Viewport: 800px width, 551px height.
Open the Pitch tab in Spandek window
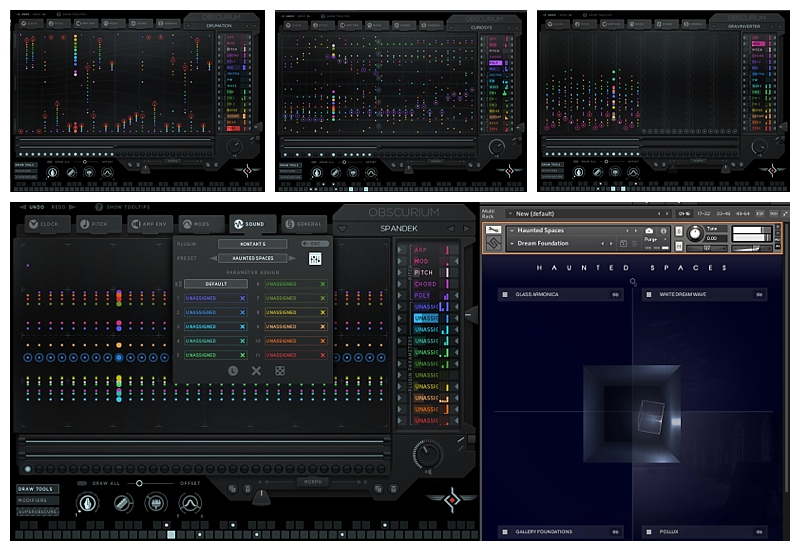click(99, 224)
